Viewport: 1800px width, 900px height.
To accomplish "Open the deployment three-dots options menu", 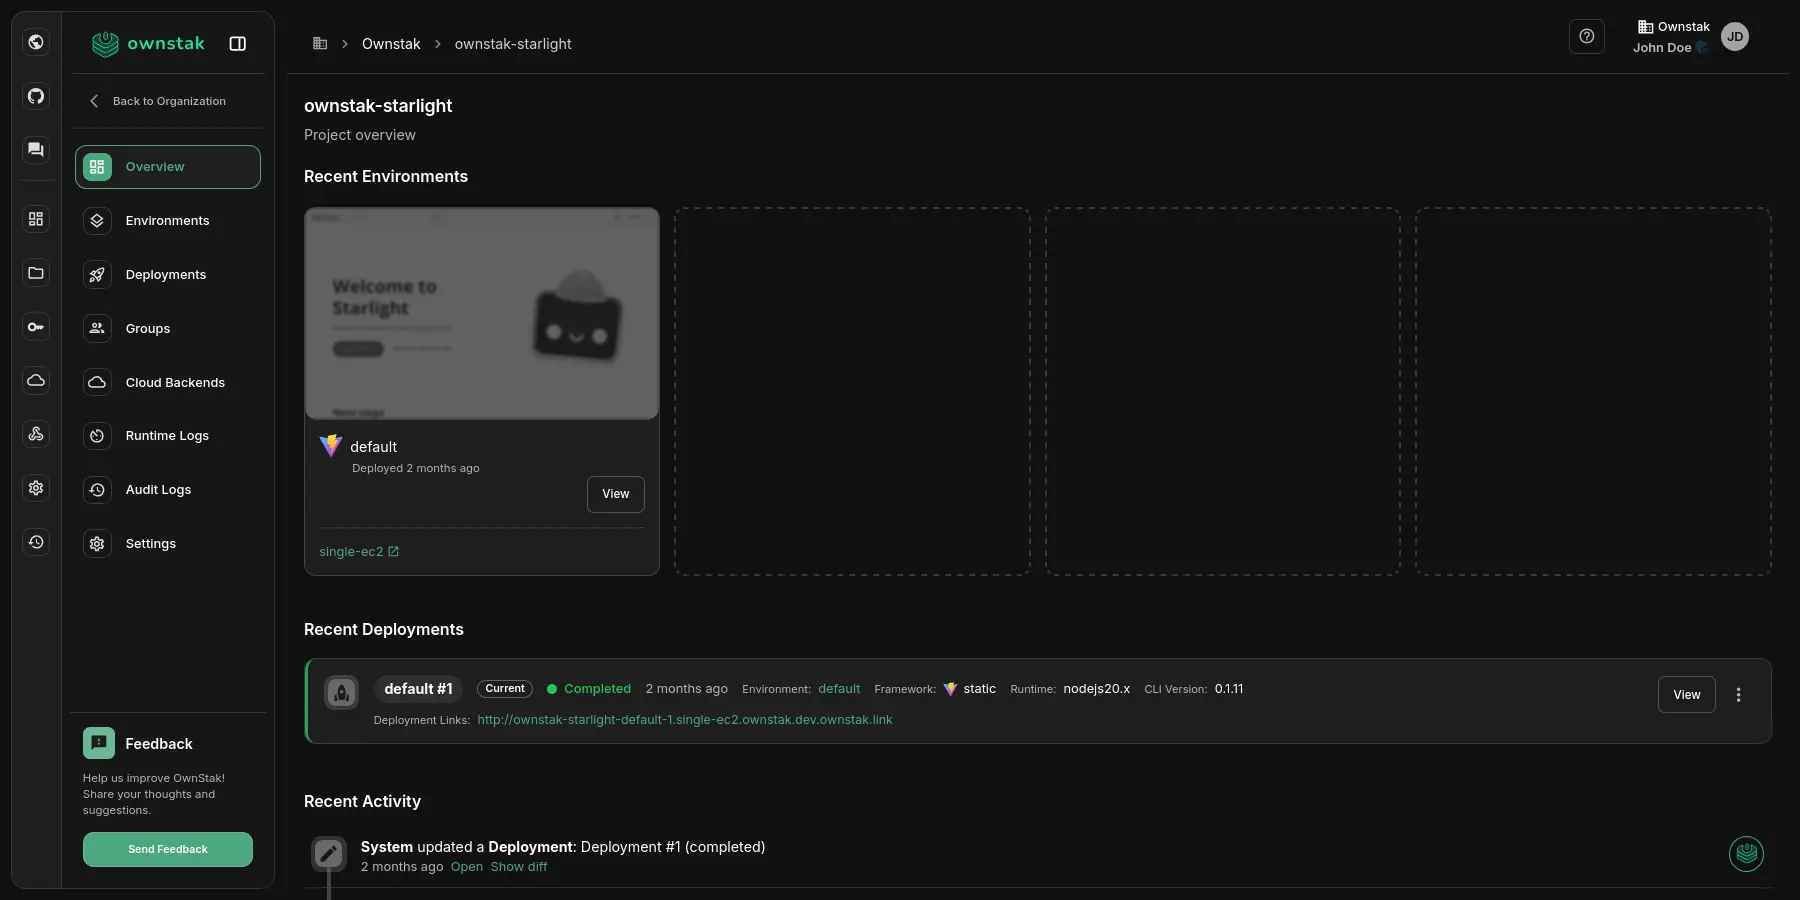I will tap(1738, 695).
